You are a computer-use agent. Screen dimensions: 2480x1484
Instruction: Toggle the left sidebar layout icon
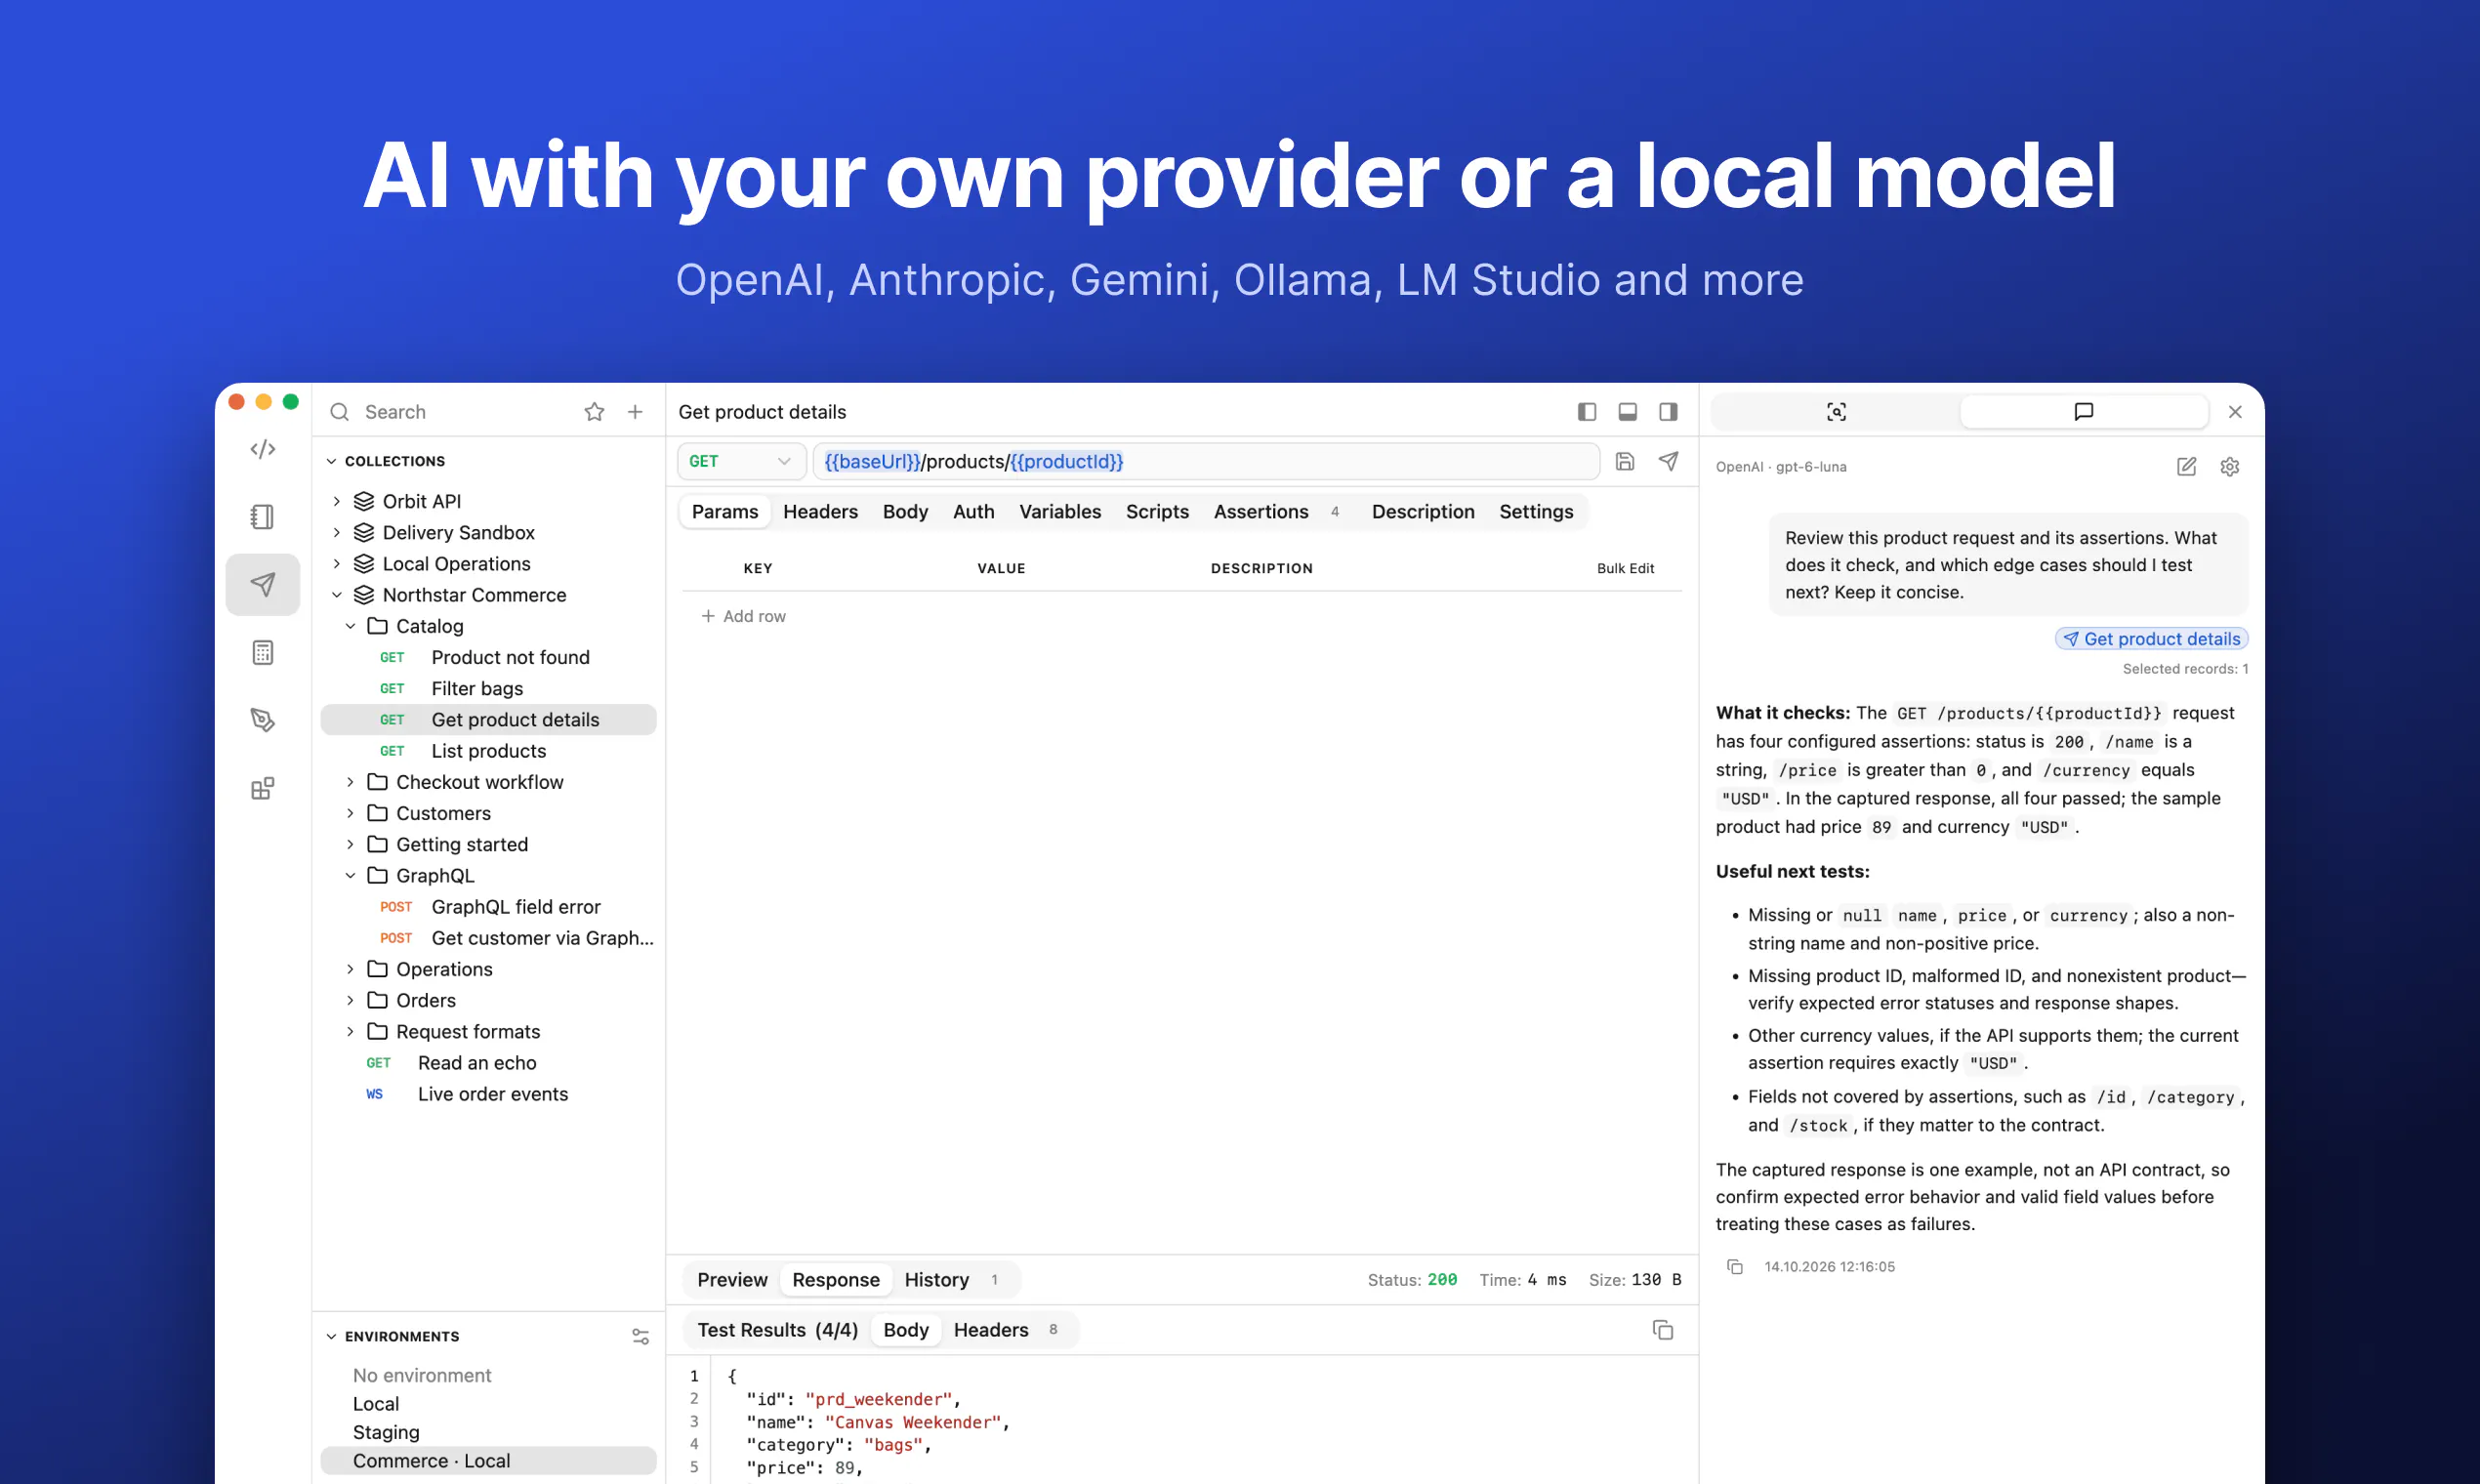click(x=1587, y=412)
